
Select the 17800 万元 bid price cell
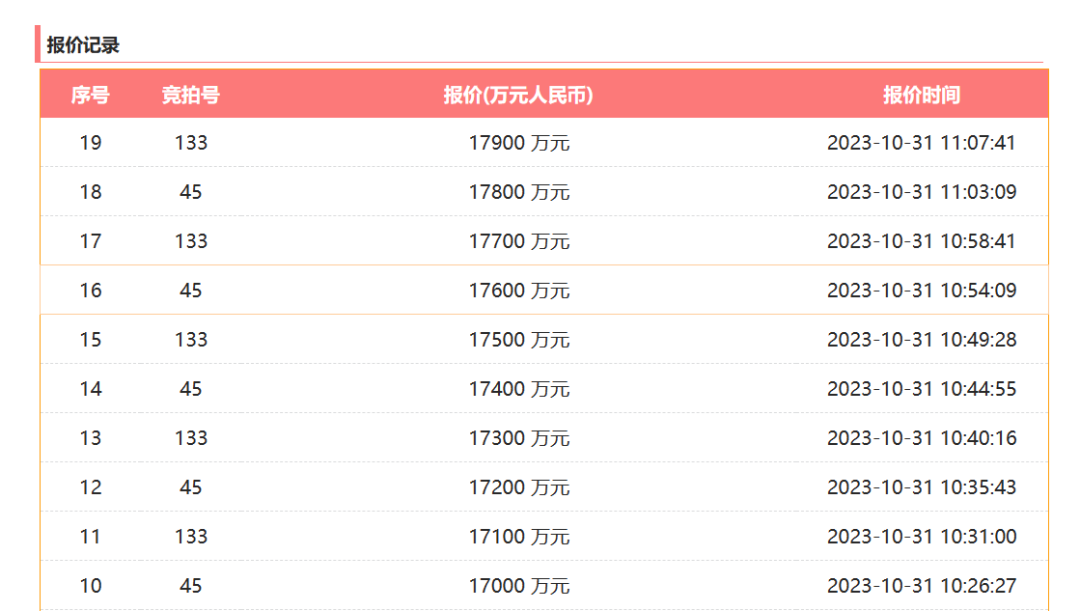519,192
